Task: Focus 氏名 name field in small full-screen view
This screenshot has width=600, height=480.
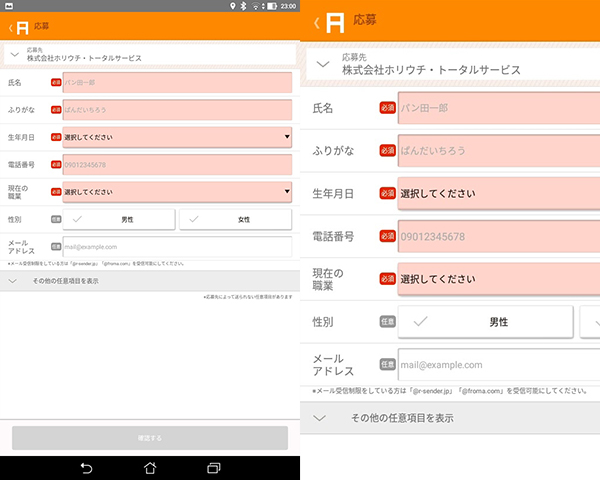Action: (x=177, y=82)
